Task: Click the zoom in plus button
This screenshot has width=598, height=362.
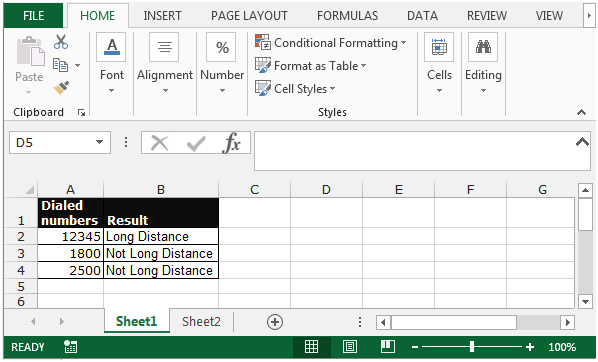Action: pyautogui.click(x=529, y=347)
